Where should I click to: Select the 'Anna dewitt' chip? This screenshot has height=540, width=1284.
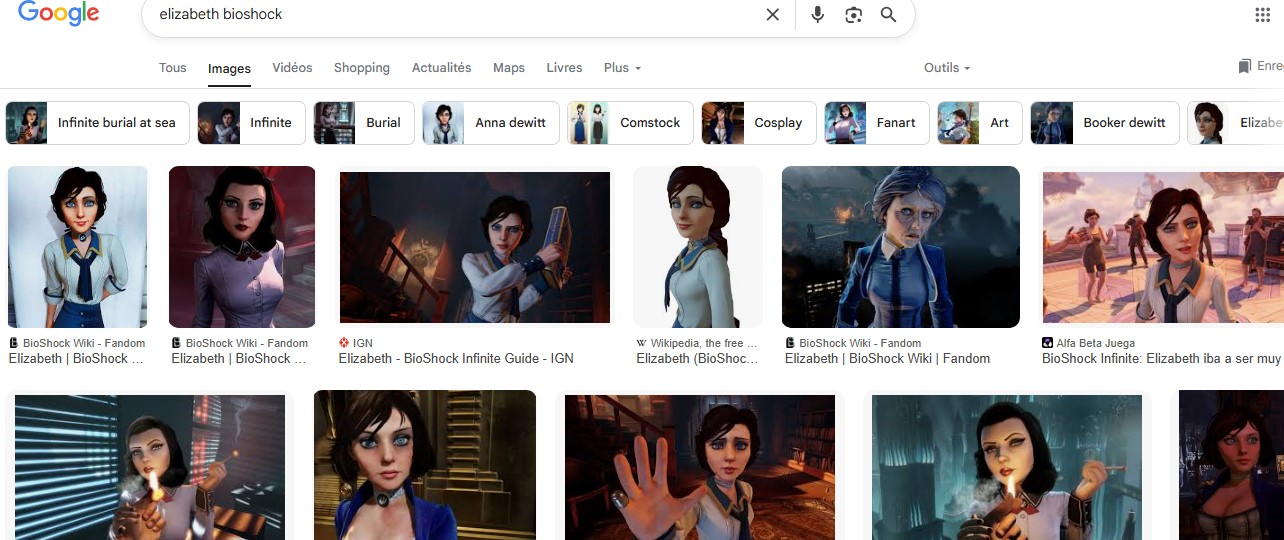pyautogui.click(x=491, y=123)
